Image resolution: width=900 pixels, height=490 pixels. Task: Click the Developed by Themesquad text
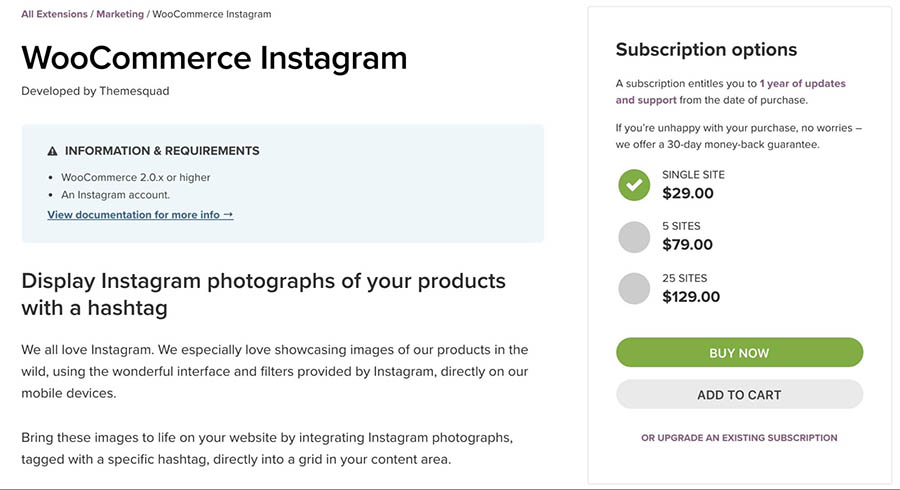pyautogui.click(x=95, y=91)
